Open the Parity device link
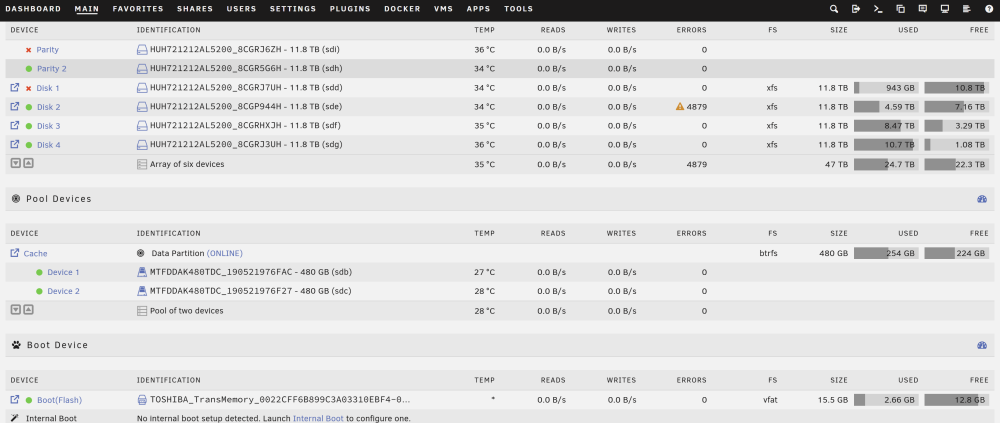This screenshot has width=1000, height=423. 47,50
